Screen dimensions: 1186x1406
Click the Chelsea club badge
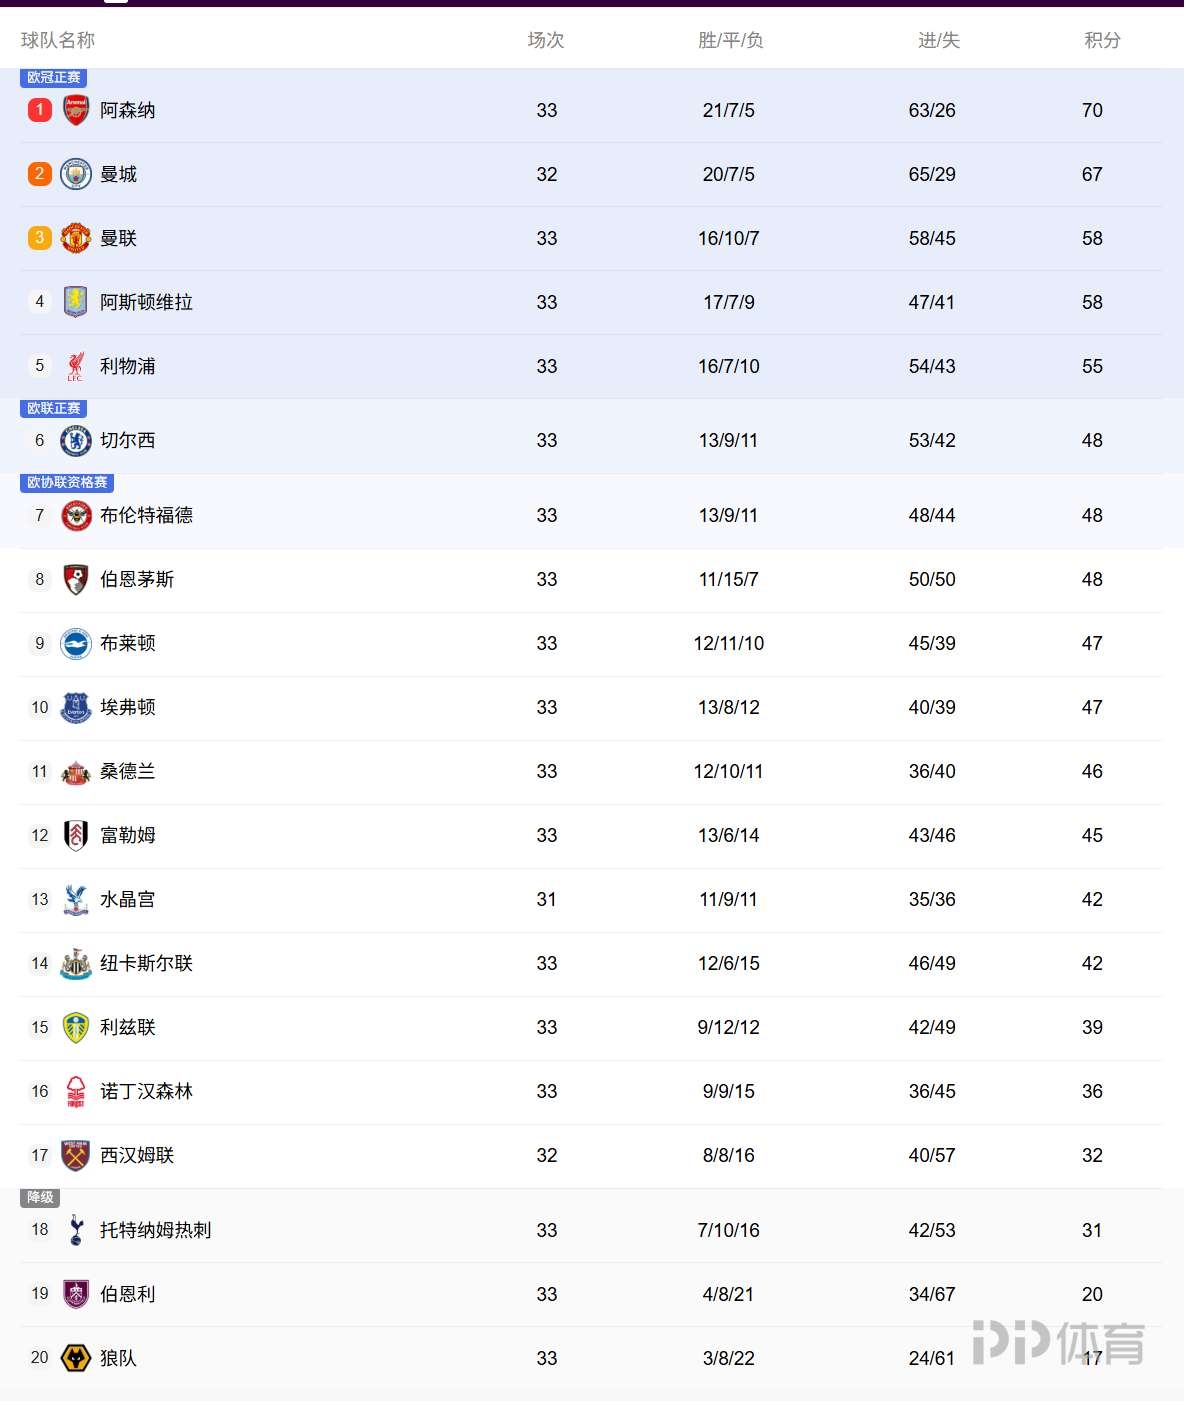pos(76,440)
